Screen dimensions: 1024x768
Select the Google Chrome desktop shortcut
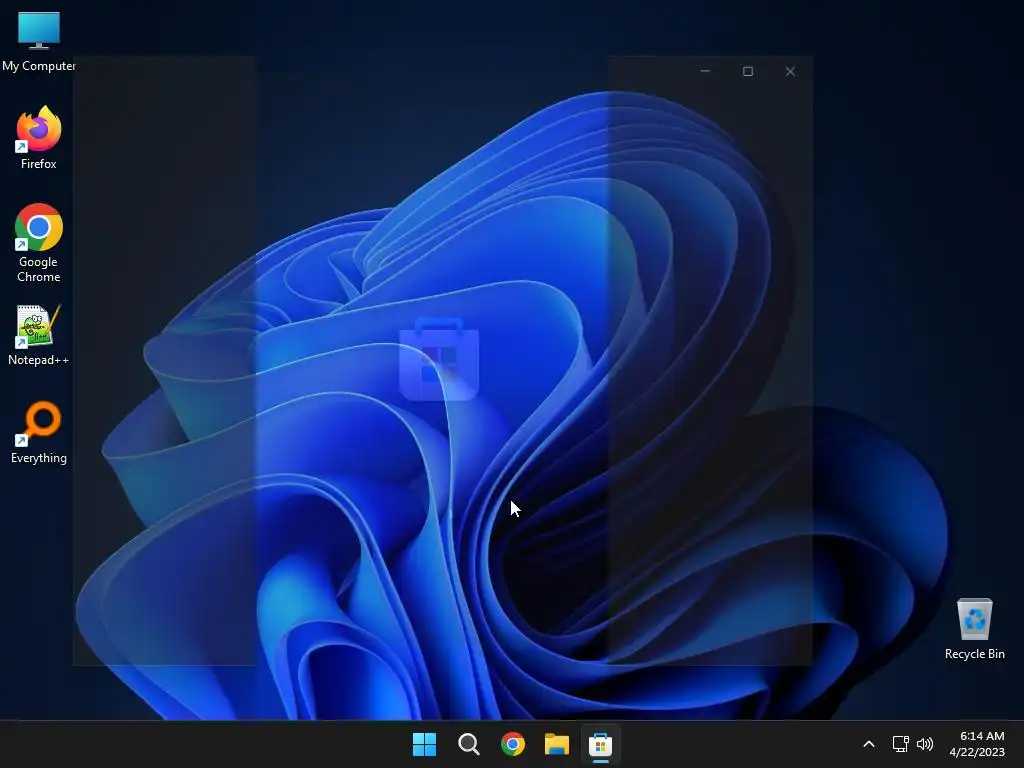click(39, 243)
